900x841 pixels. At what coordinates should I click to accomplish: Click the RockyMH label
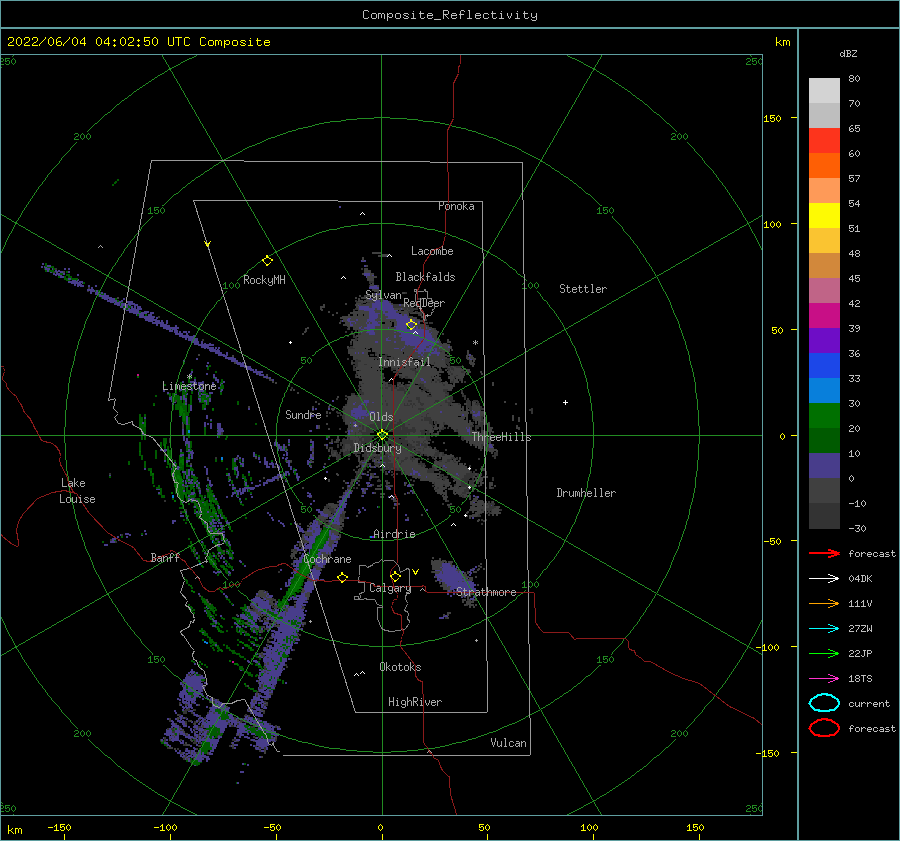264,280
